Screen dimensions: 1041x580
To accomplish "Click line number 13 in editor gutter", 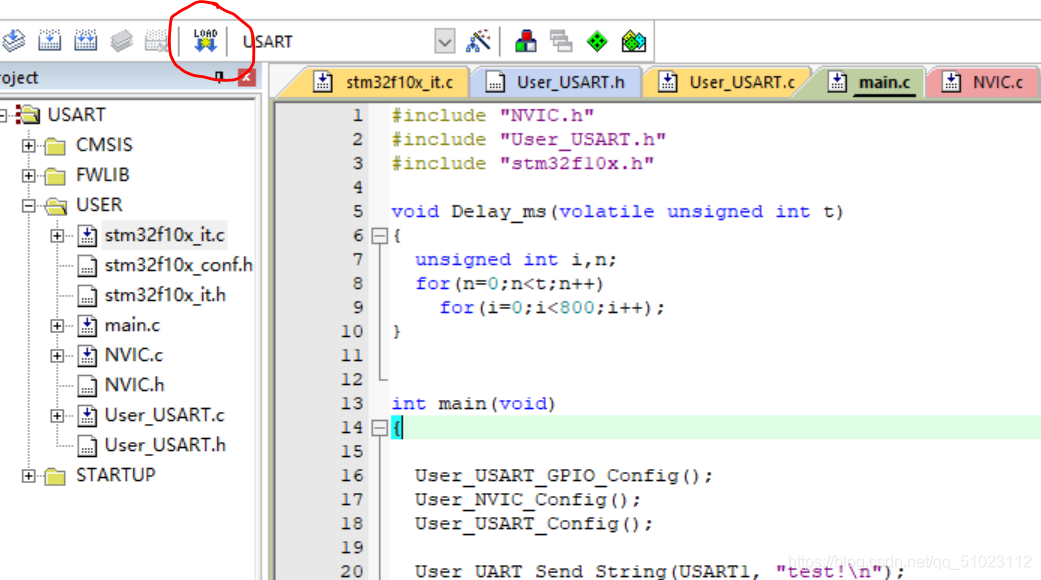I will (352, 403).
